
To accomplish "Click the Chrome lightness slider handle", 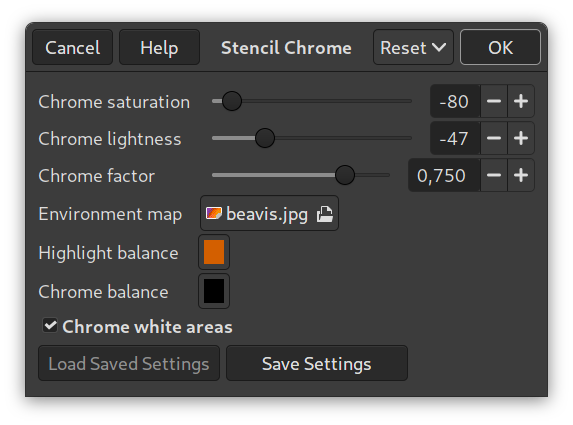I will pos(265,138).
